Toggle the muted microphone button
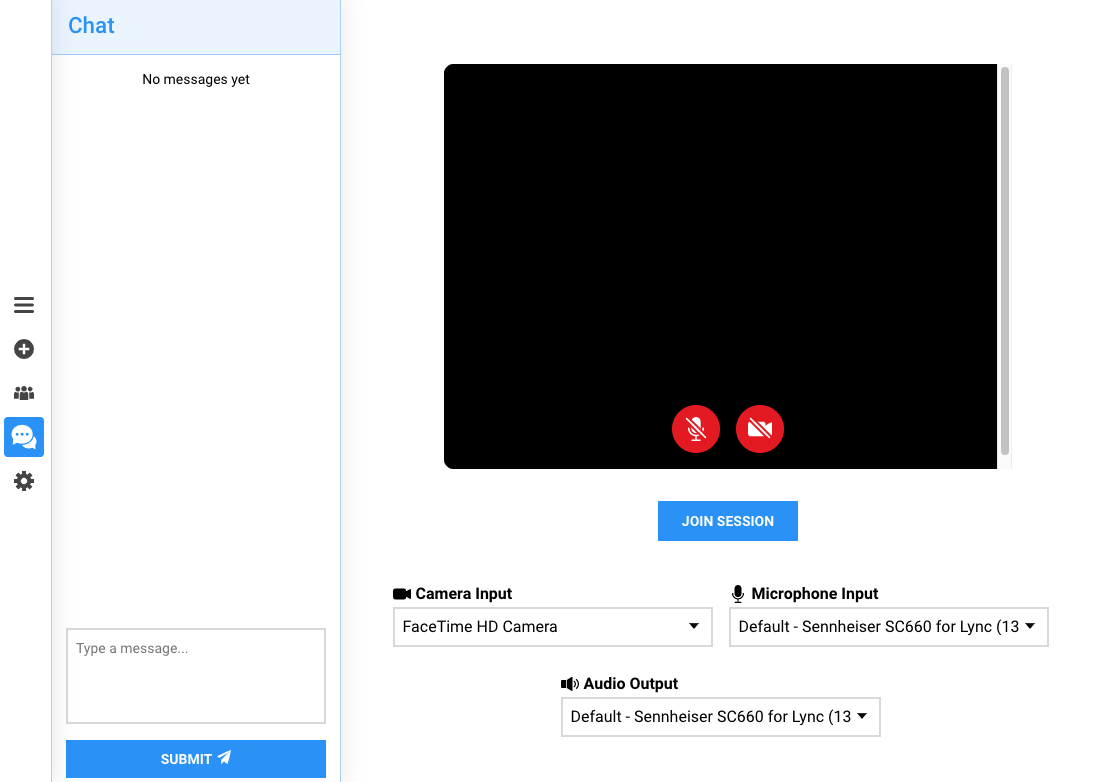The image size is (1100, 782). click(x=696, y=429)
